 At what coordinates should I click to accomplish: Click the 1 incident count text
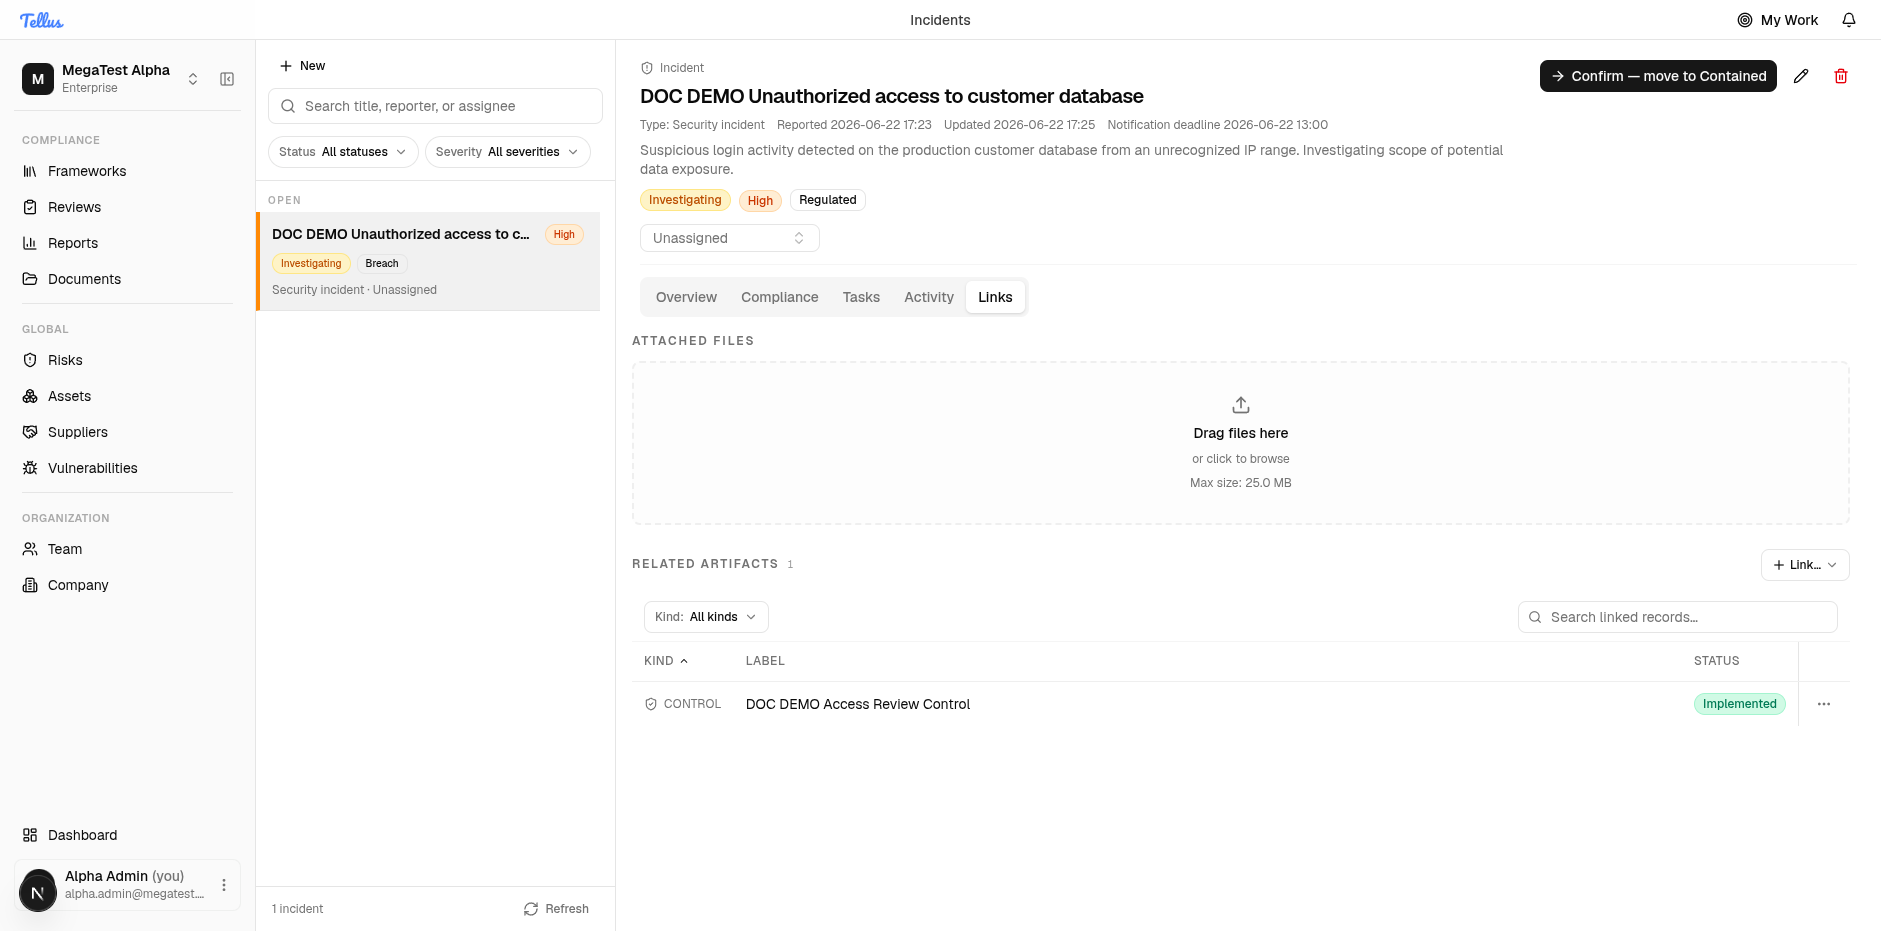click(x=298, y=909)
